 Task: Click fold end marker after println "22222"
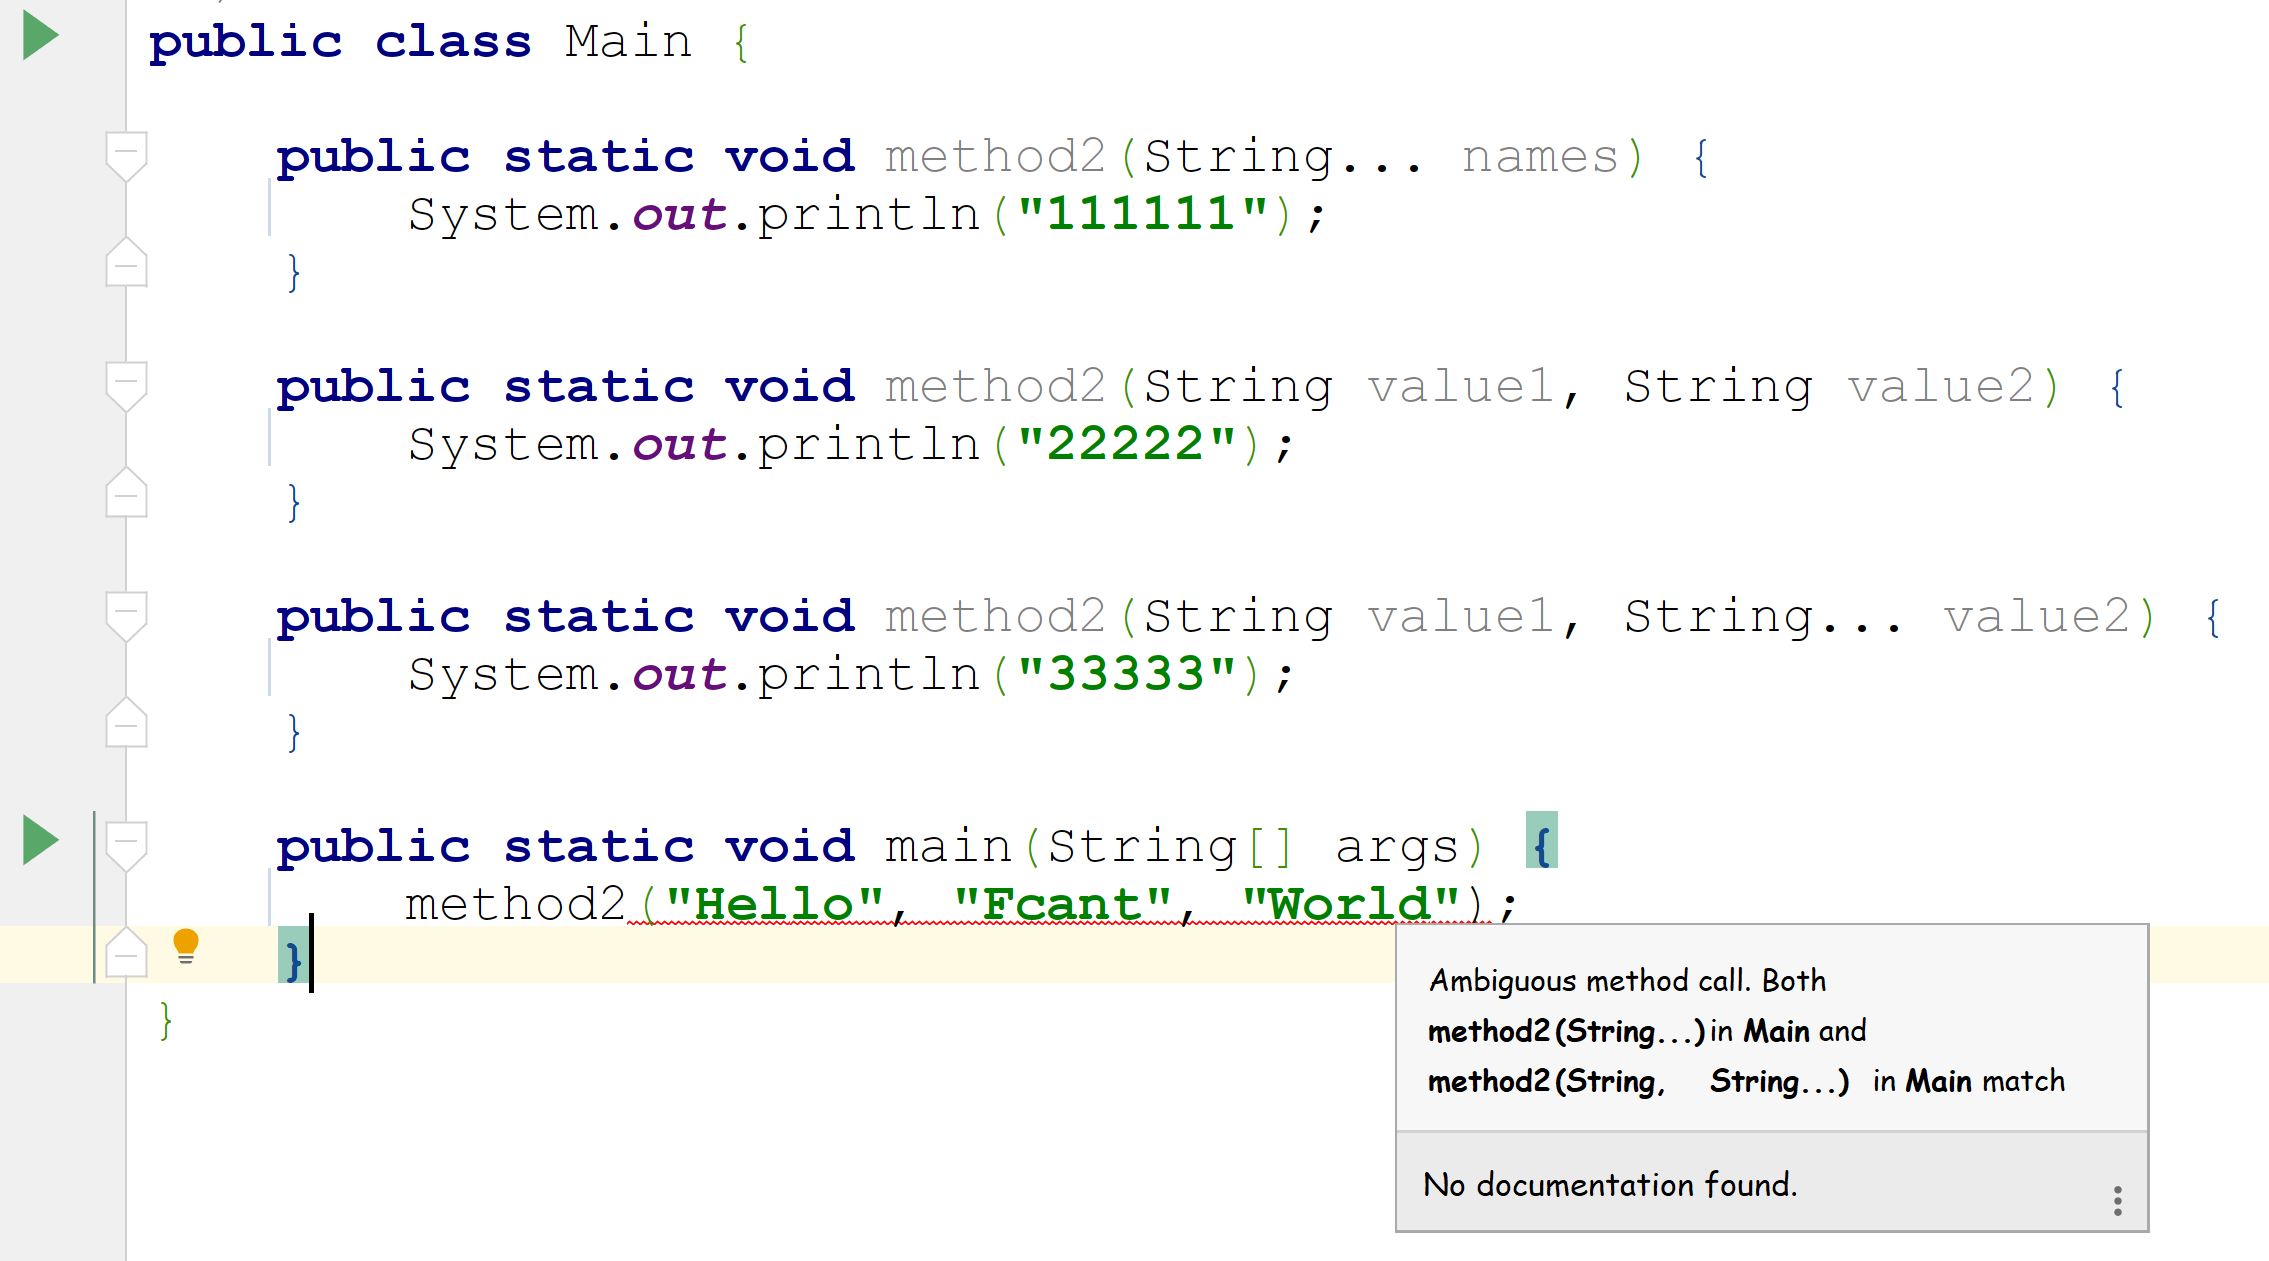pyautogui.click(x=126, y=494)
